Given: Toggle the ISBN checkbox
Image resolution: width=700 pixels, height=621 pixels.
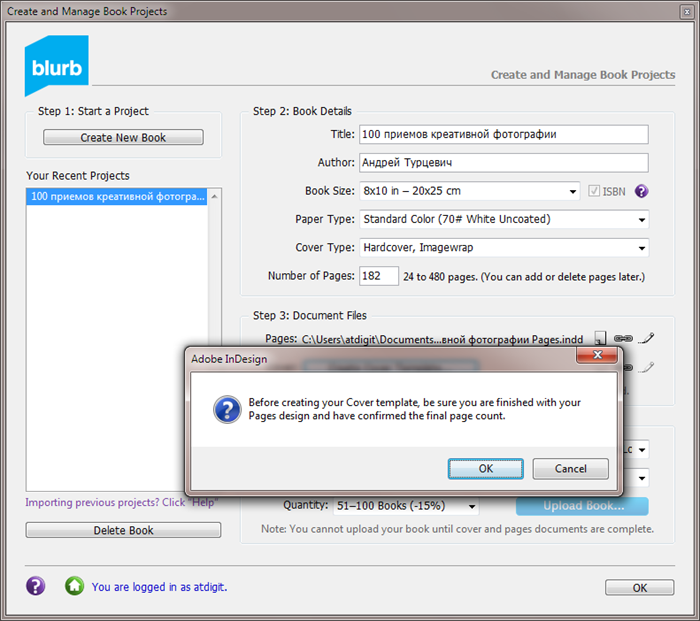Looking at the screenshot, I should pyautogui.click(x=594, y=191).
